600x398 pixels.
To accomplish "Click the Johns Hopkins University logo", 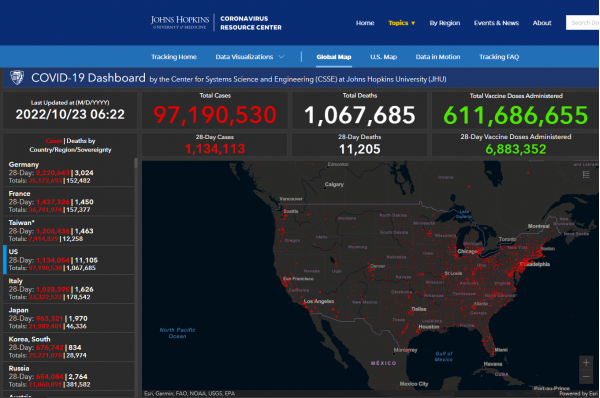I will [x=180, y=22].
